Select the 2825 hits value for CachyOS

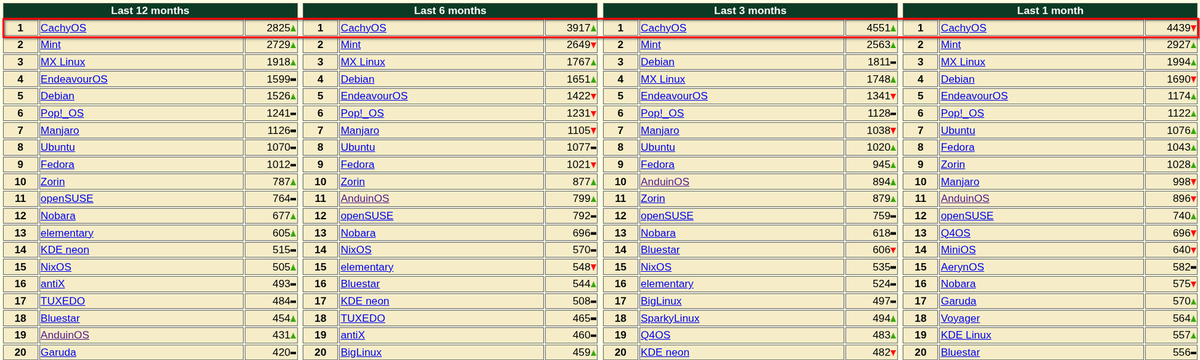278,28
